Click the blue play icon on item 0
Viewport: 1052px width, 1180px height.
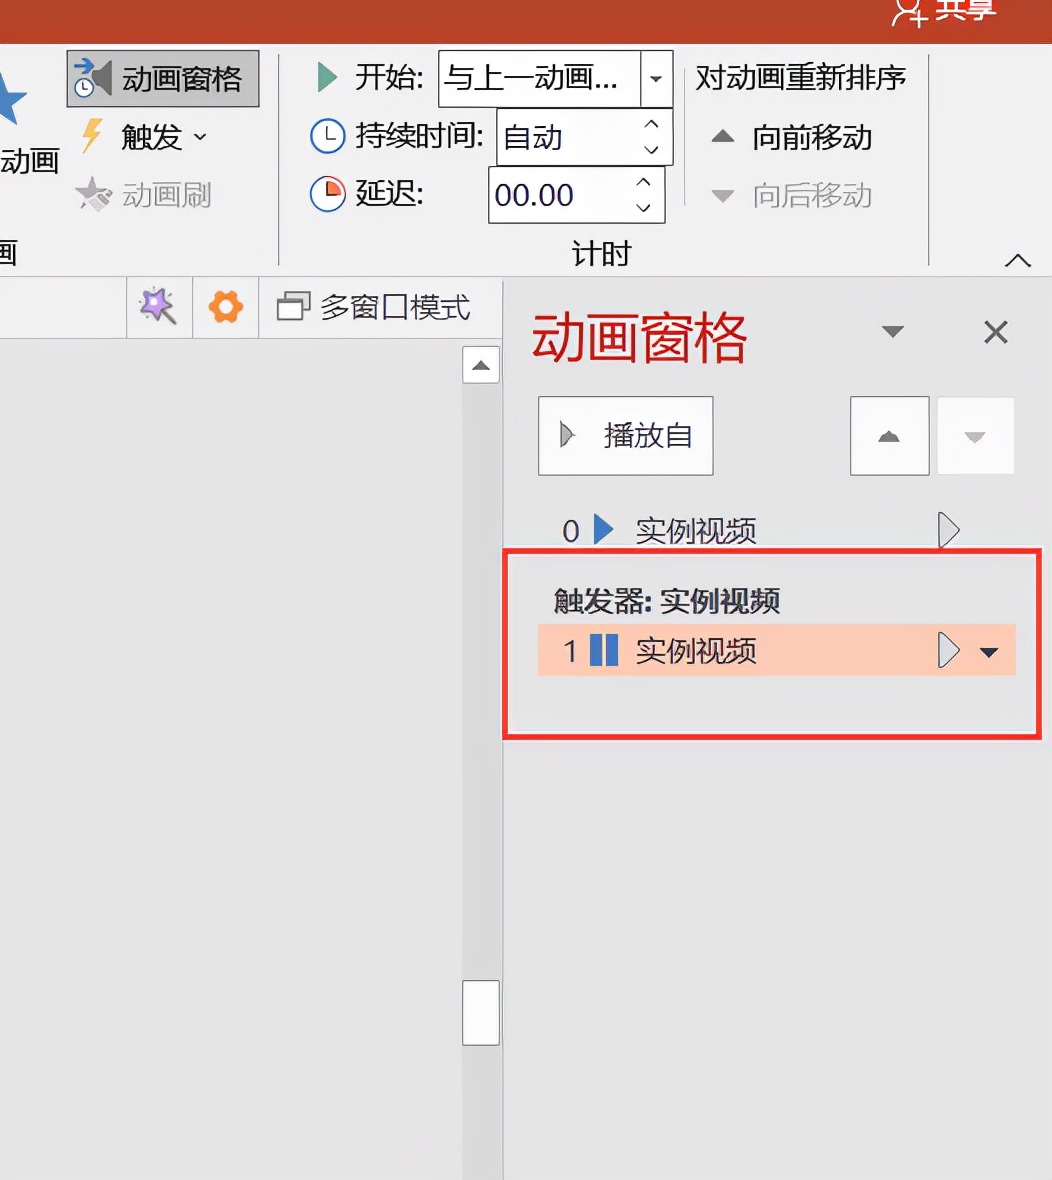tap(604, 529)
